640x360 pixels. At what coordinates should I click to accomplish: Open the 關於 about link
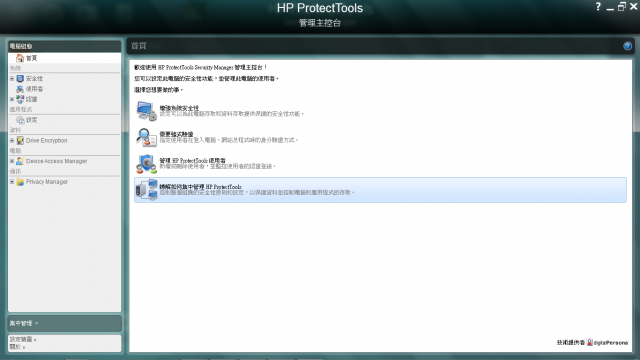18,347
